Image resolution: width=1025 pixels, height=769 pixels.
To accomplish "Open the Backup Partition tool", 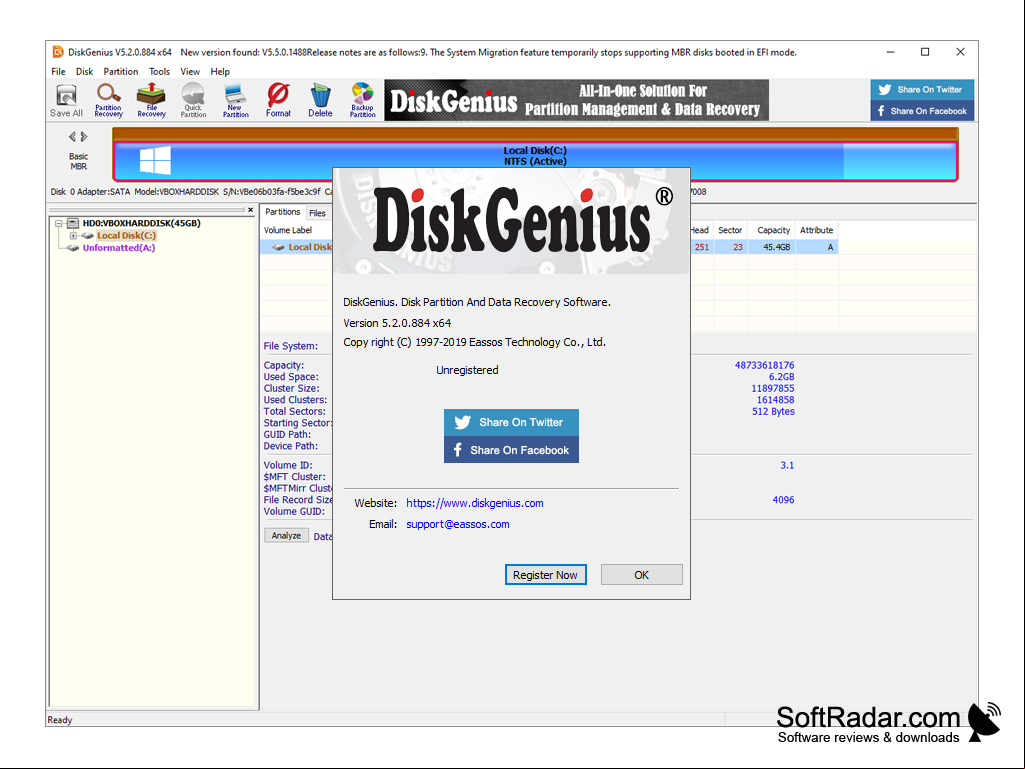I will (x=362, y=101).
